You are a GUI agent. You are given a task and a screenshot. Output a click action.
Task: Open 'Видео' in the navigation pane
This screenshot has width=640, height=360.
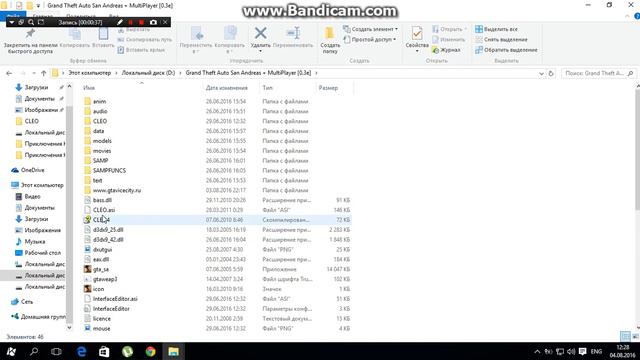tap(32, 196)
